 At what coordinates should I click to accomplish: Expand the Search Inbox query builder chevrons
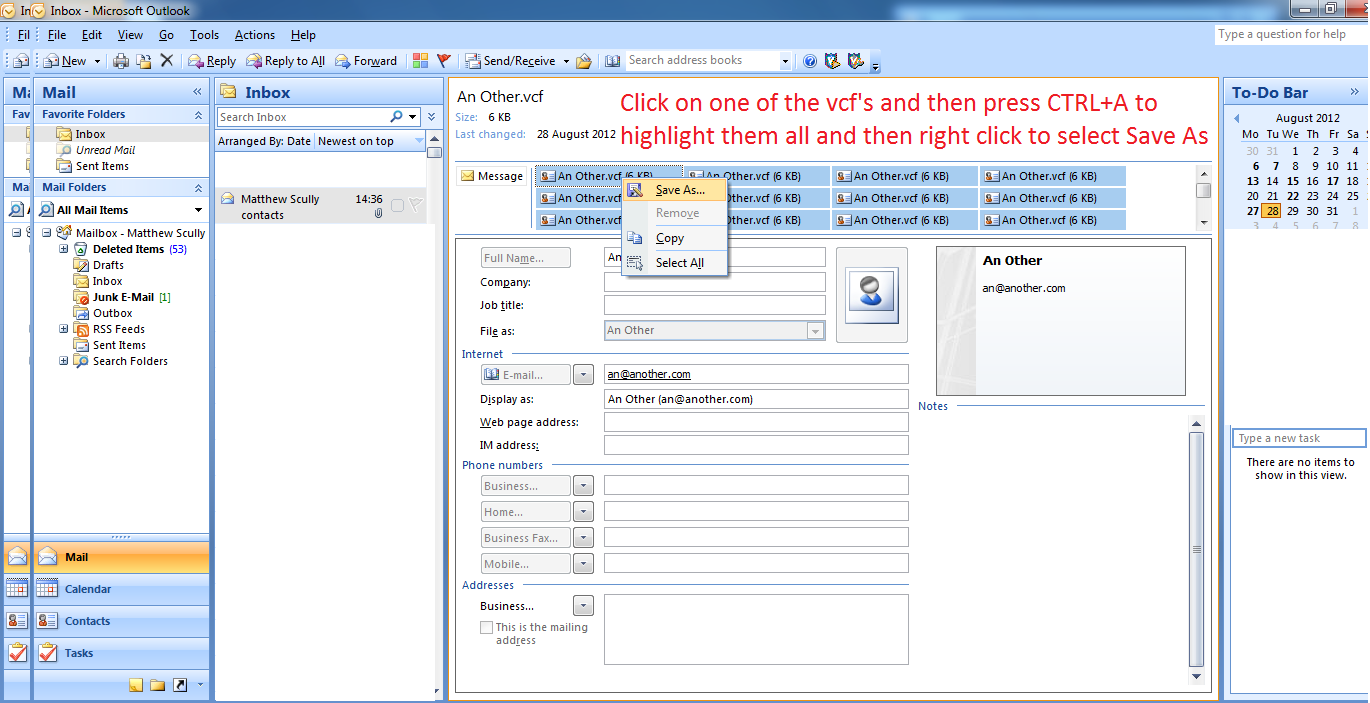431,117
